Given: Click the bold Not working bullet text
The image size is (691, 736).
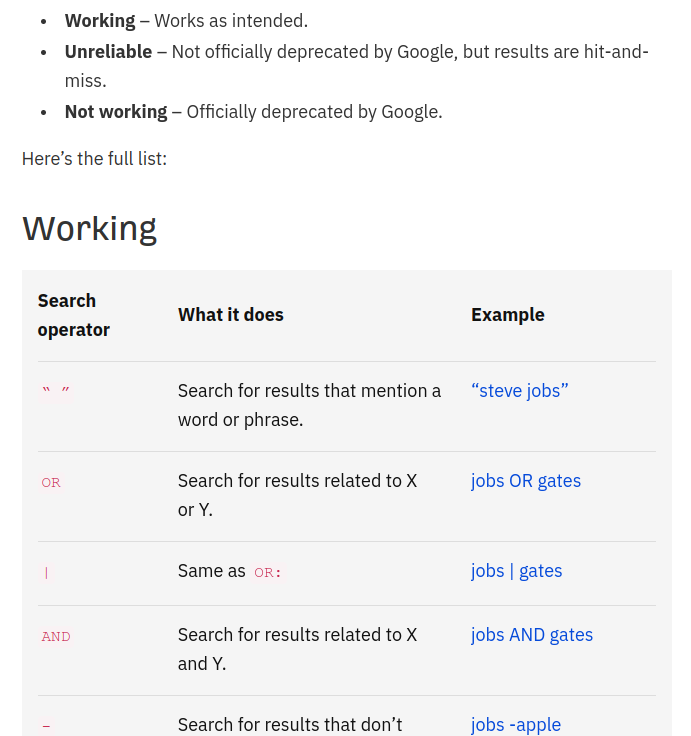Looking at the screenshot, I should [116, 112].
